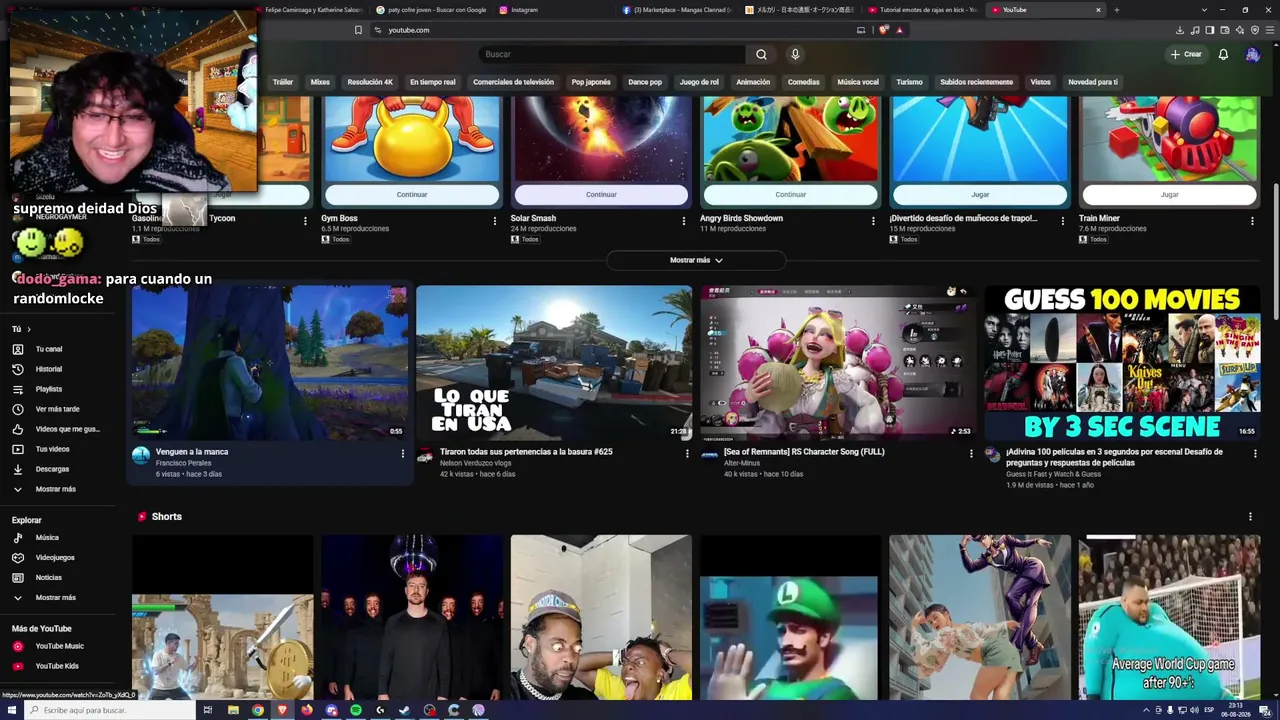This screenshot has height=720, width=1280.
Task: Select the Subidos recientemente filter chip
Action: coord(976,82)
